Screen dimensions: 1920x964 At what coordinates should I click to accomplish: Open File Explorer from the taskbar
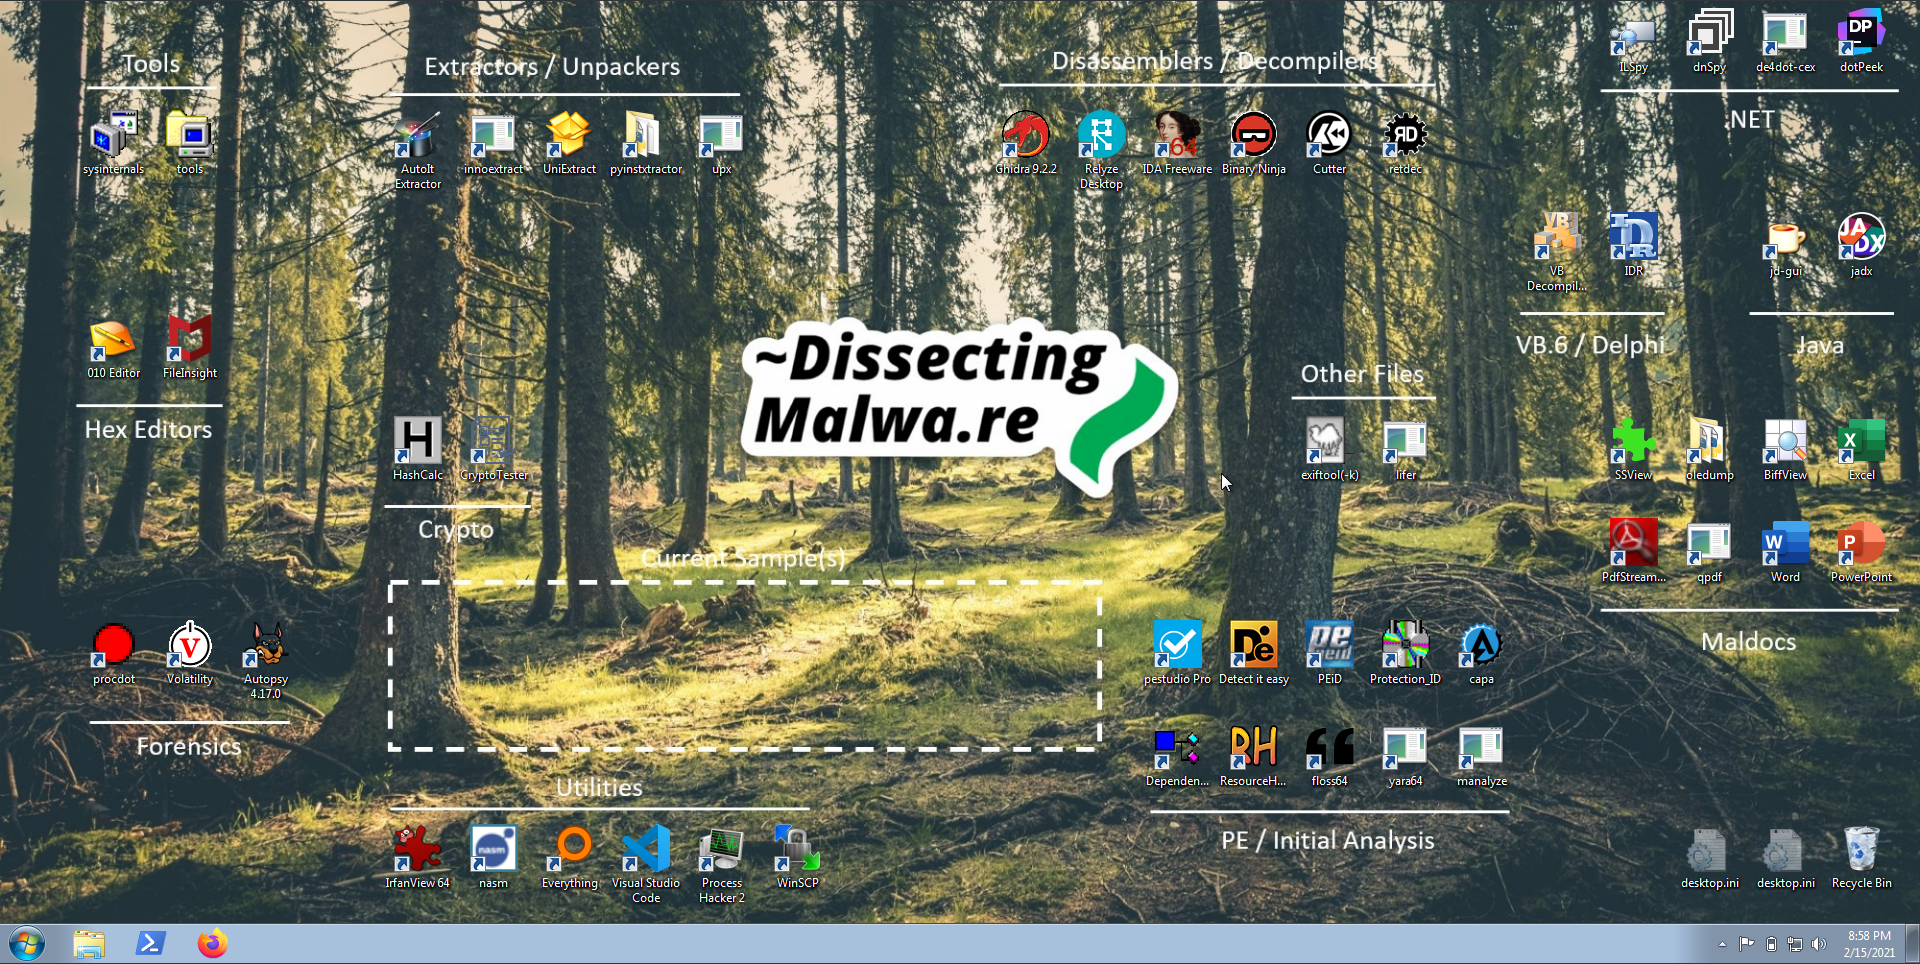[89, 944]
